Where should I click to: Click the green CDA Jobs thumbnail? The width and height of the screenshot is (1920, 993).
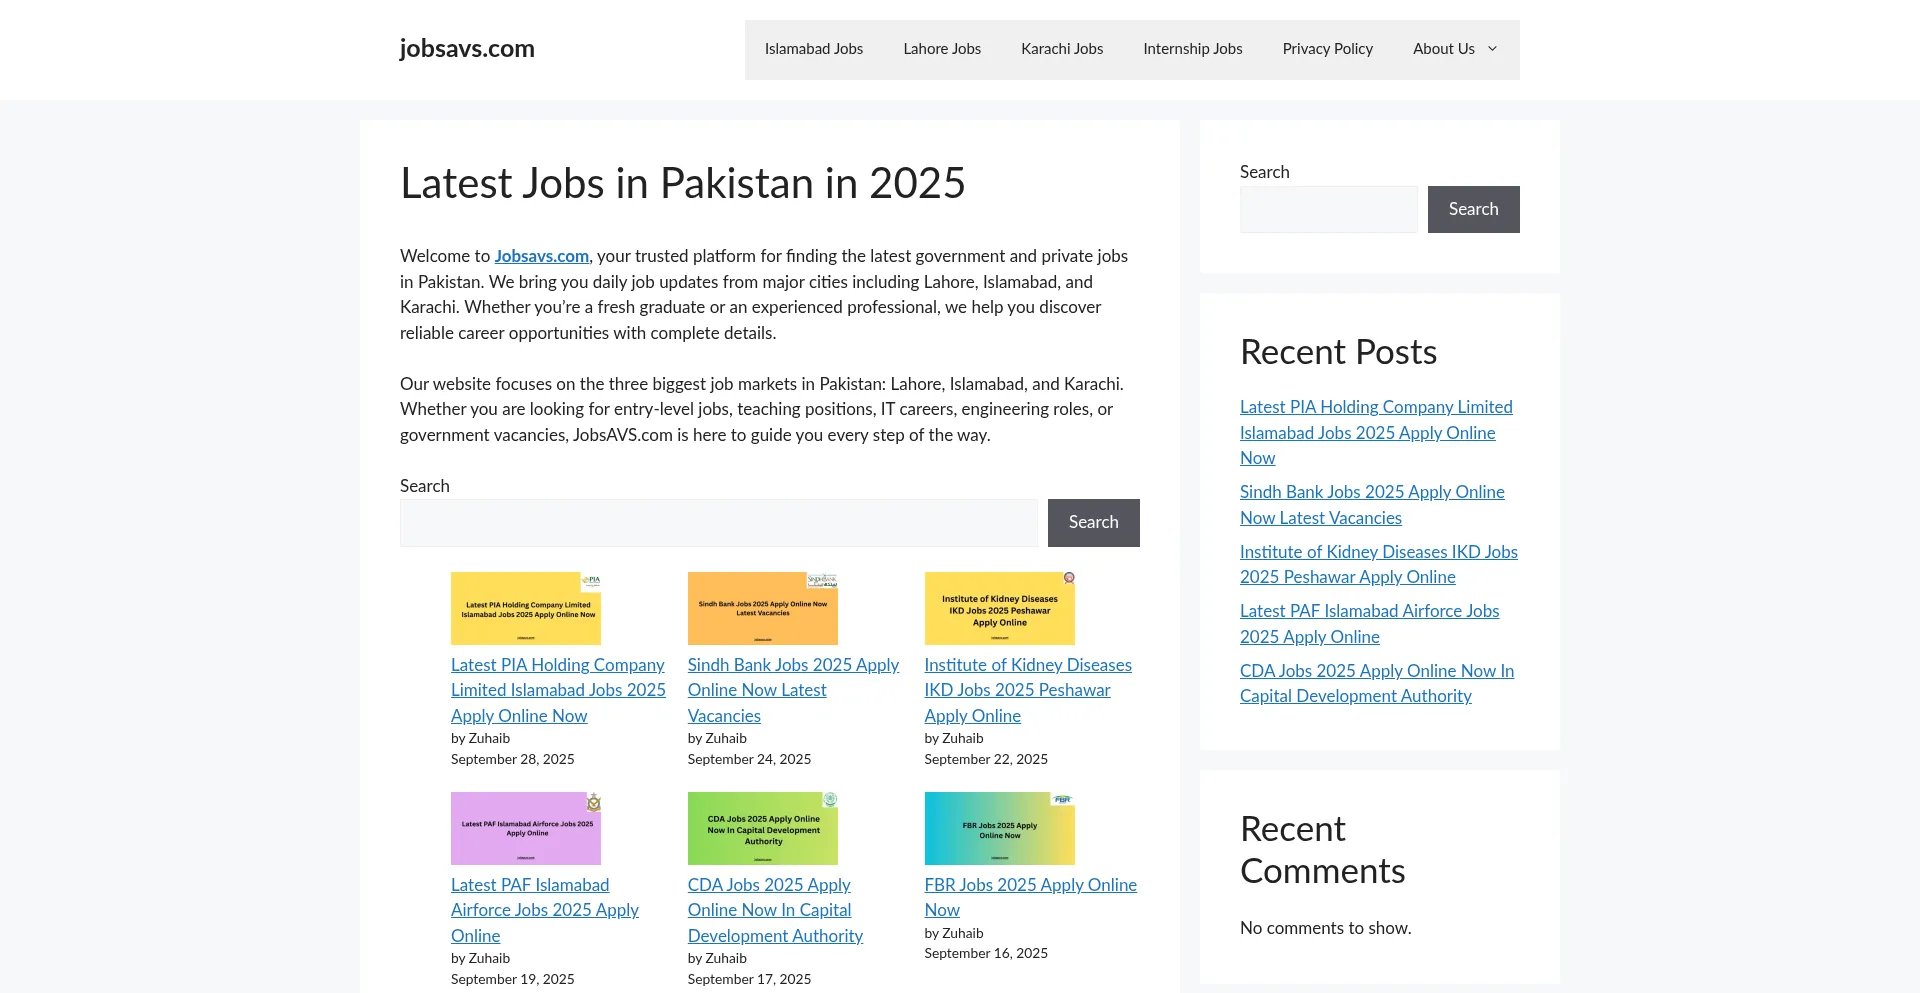point(762,828)
